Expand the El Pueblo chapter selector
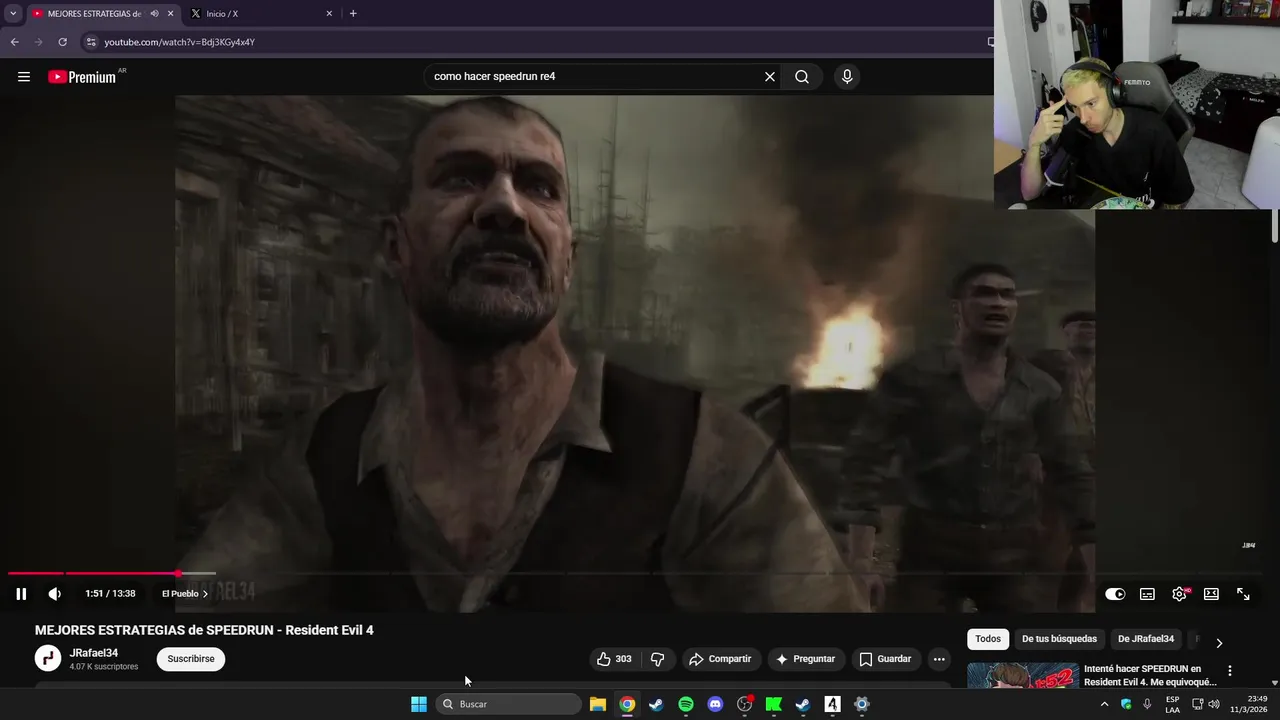The image size is (1280, 720). [185, 594]
